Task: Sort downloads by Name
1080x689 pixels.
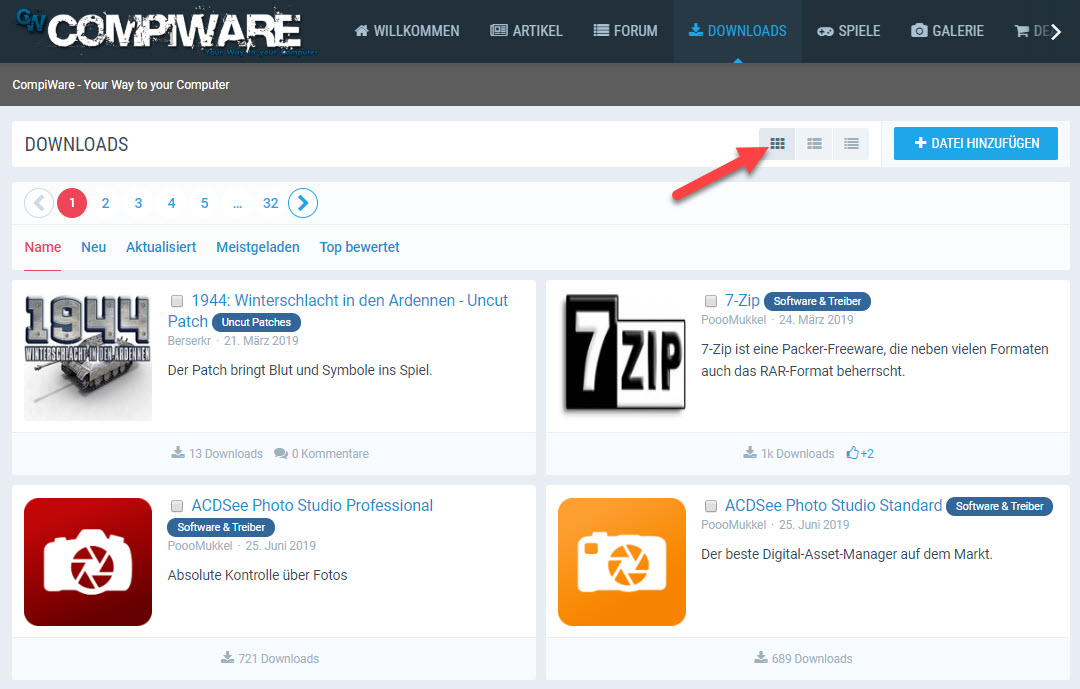Action: (x=43, y=247)
